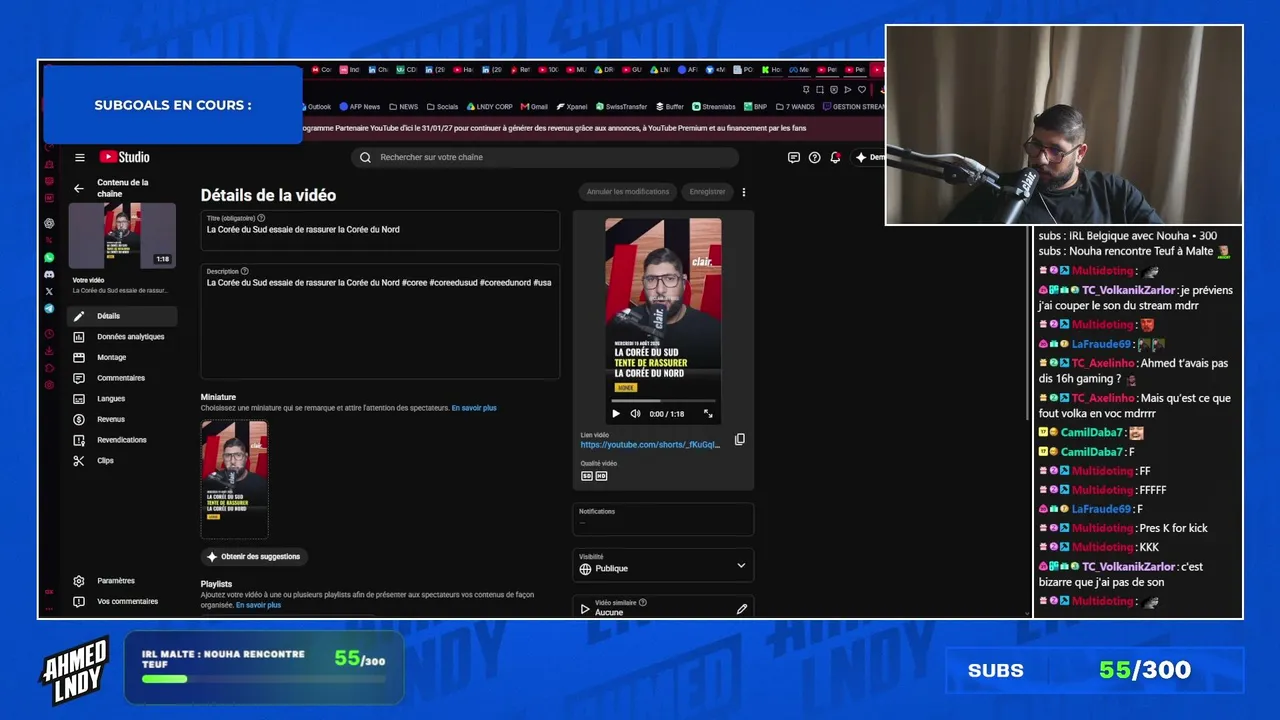Click the help icon beside Vidéo similaire
The width and height of the screenshot is (1280, 720).
click(643, 603)
